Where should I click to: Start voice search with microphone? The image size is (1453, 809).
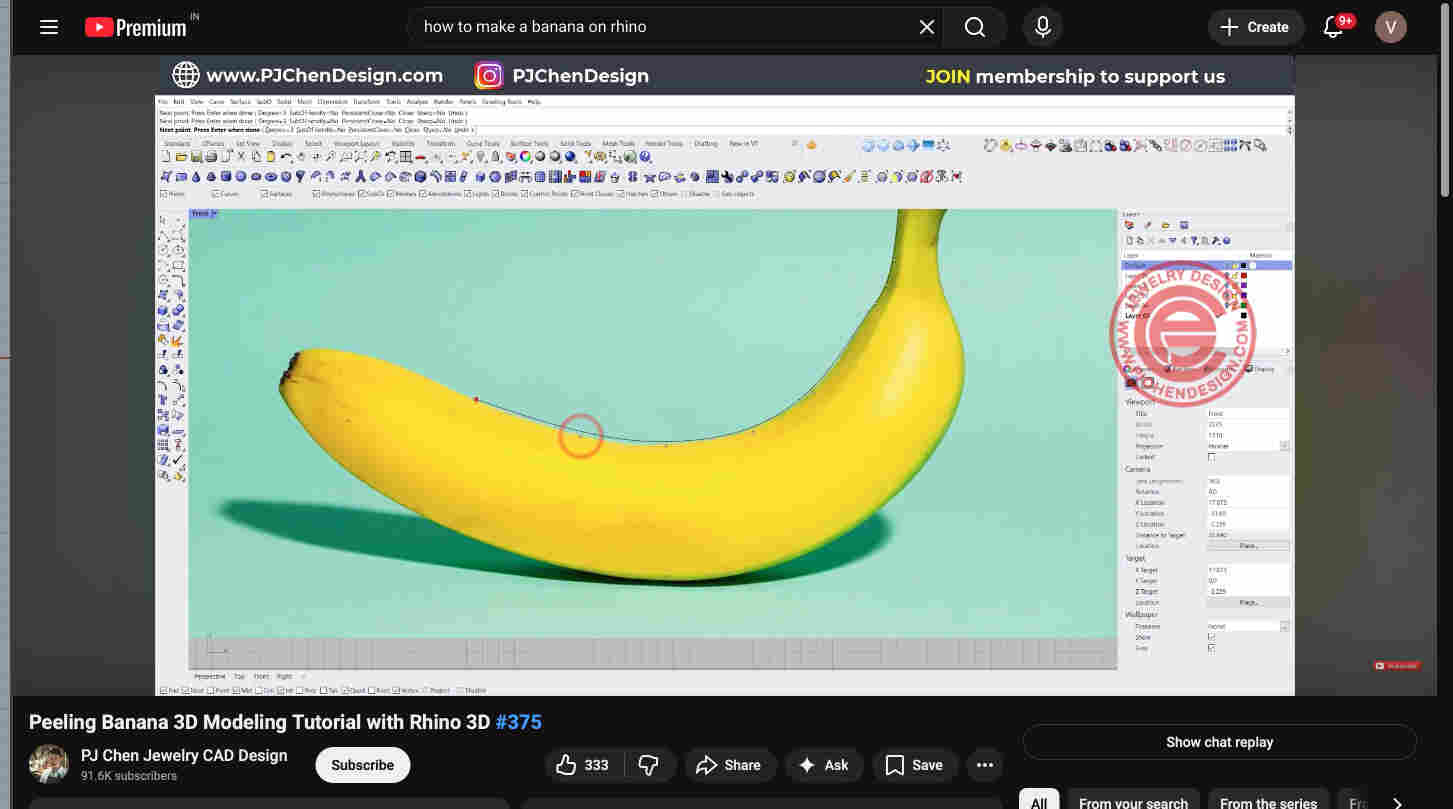click(1042, 27)
